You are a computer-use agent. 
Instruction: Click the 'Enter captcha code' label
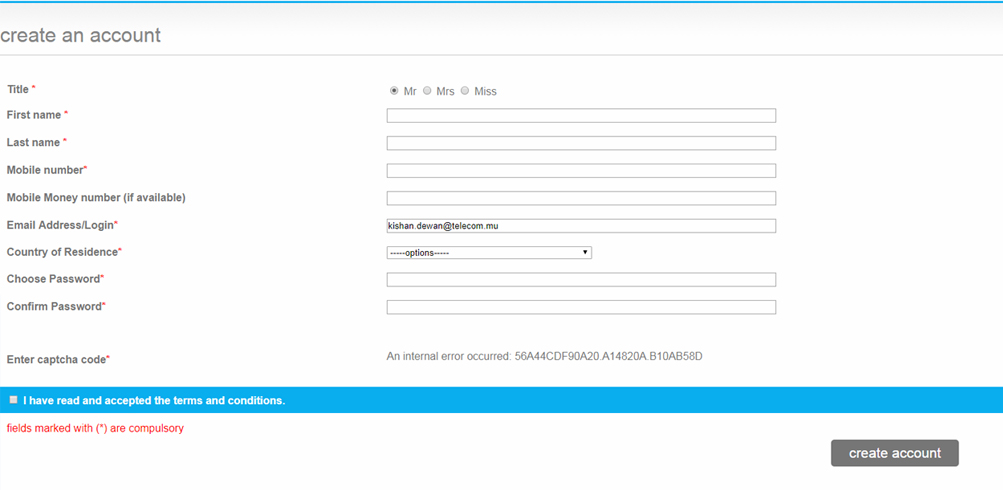click(x=58, y=360)
